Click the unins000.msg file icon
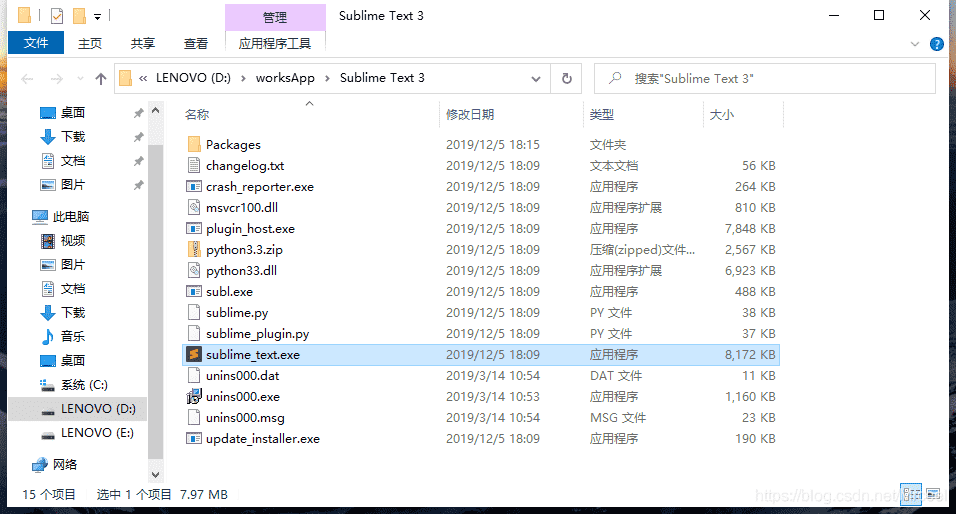The image size is (956, 514). 194,418
